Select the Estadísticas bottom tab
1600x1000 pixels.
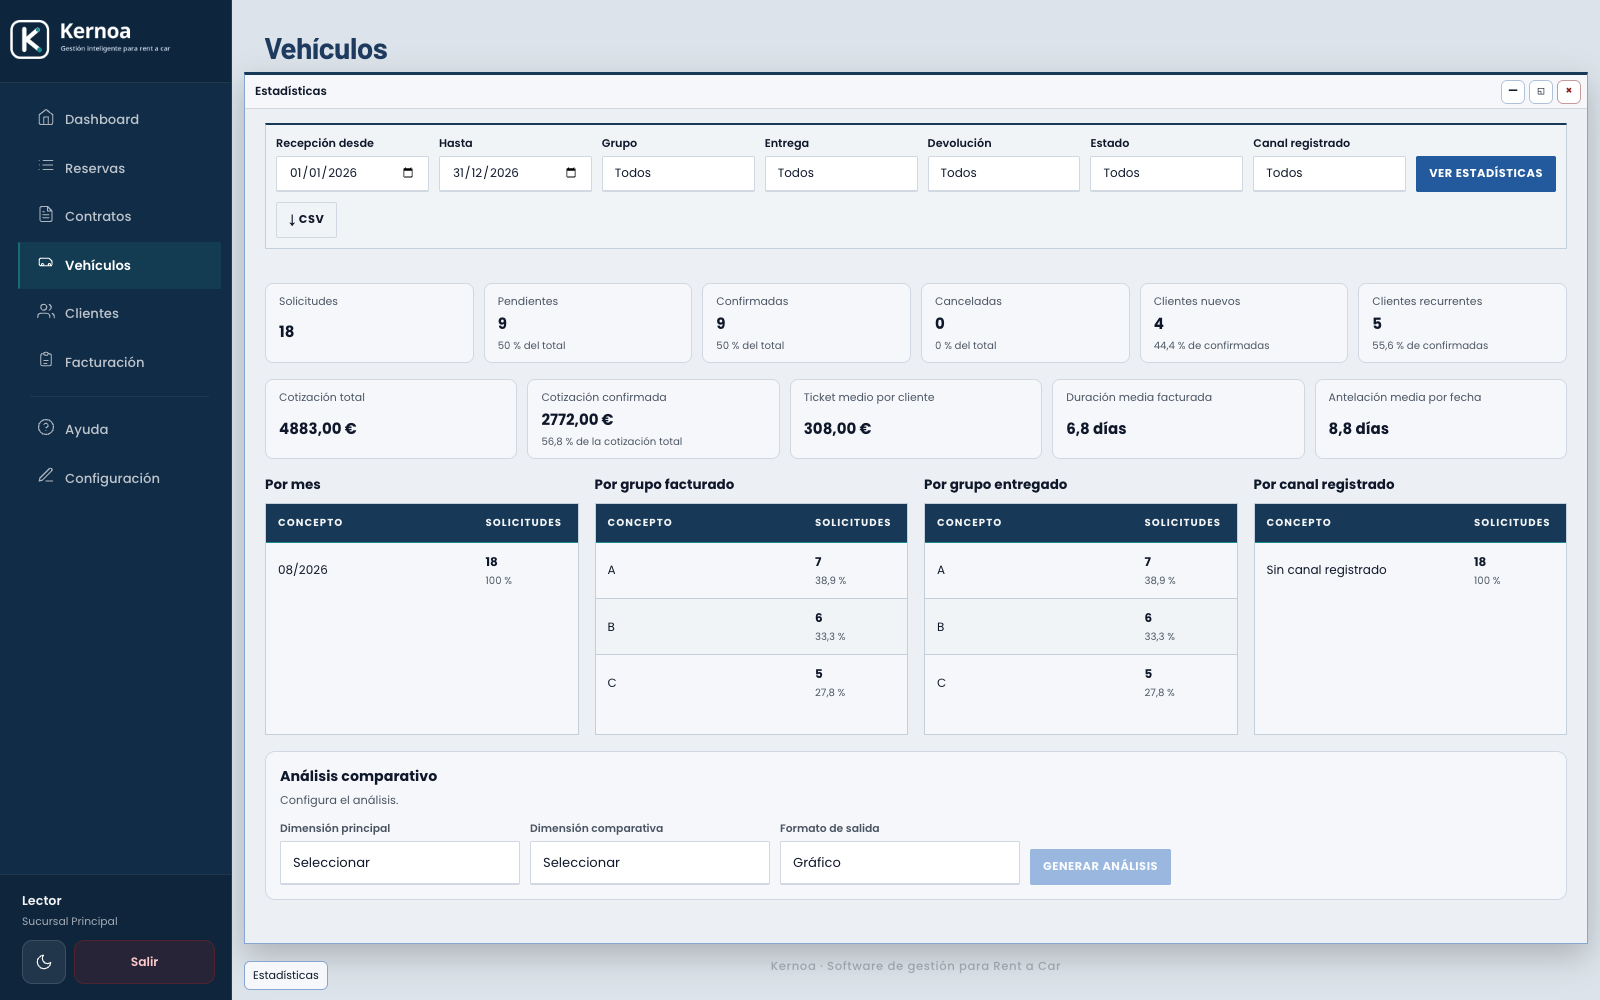286,975
